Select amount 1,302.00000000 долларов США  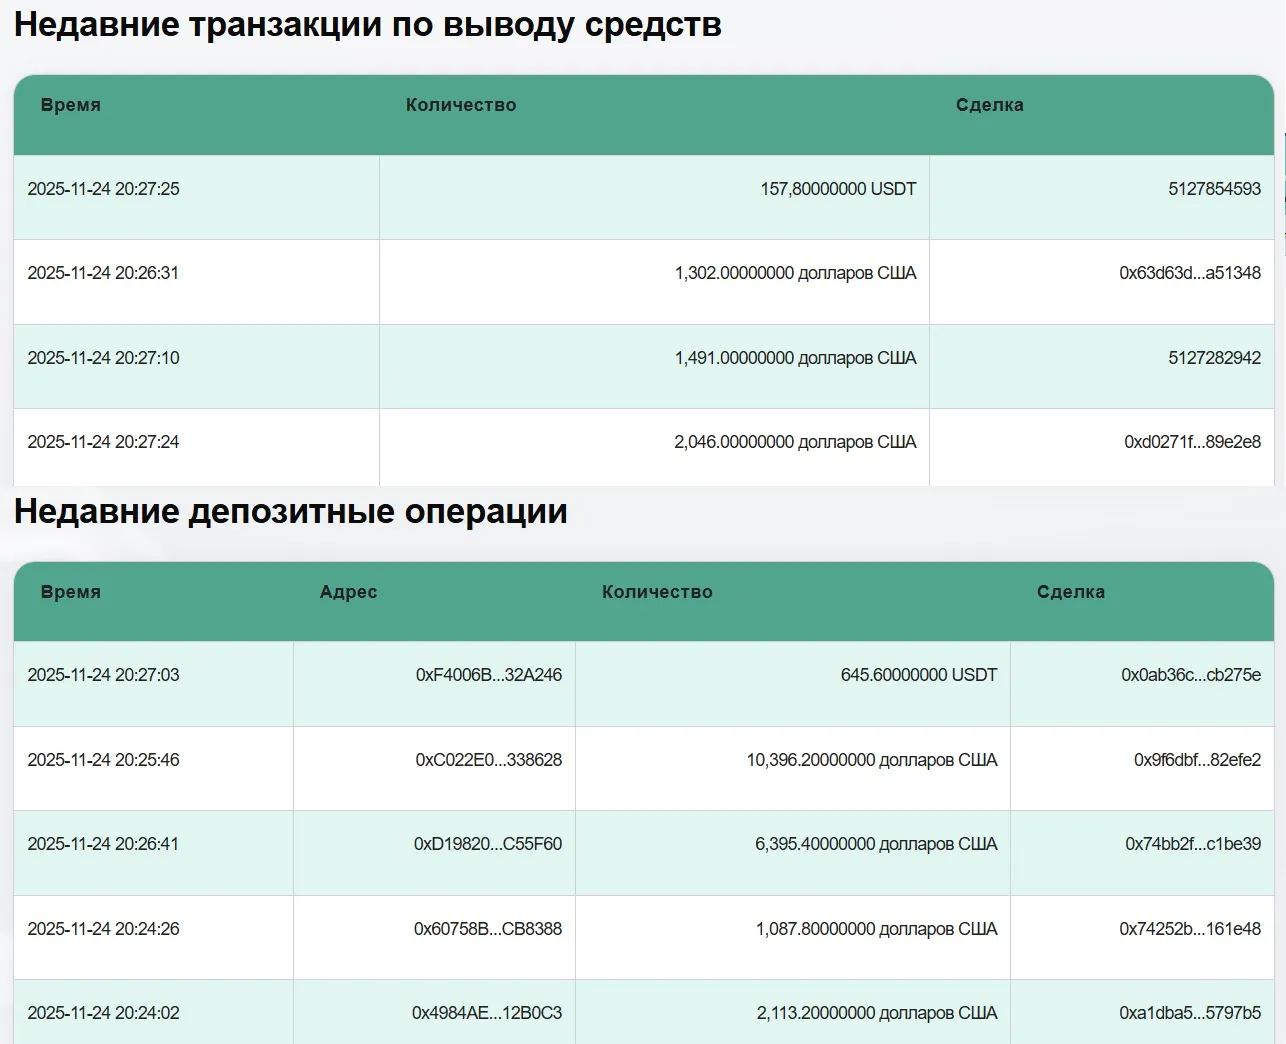[x=795, y=273]
